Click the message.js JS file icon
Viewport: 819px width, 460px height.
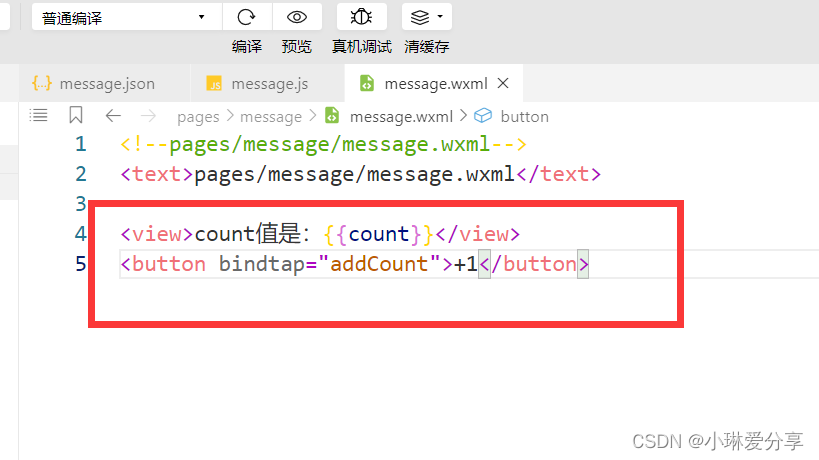pyautogui.click(x=214, y=84)
